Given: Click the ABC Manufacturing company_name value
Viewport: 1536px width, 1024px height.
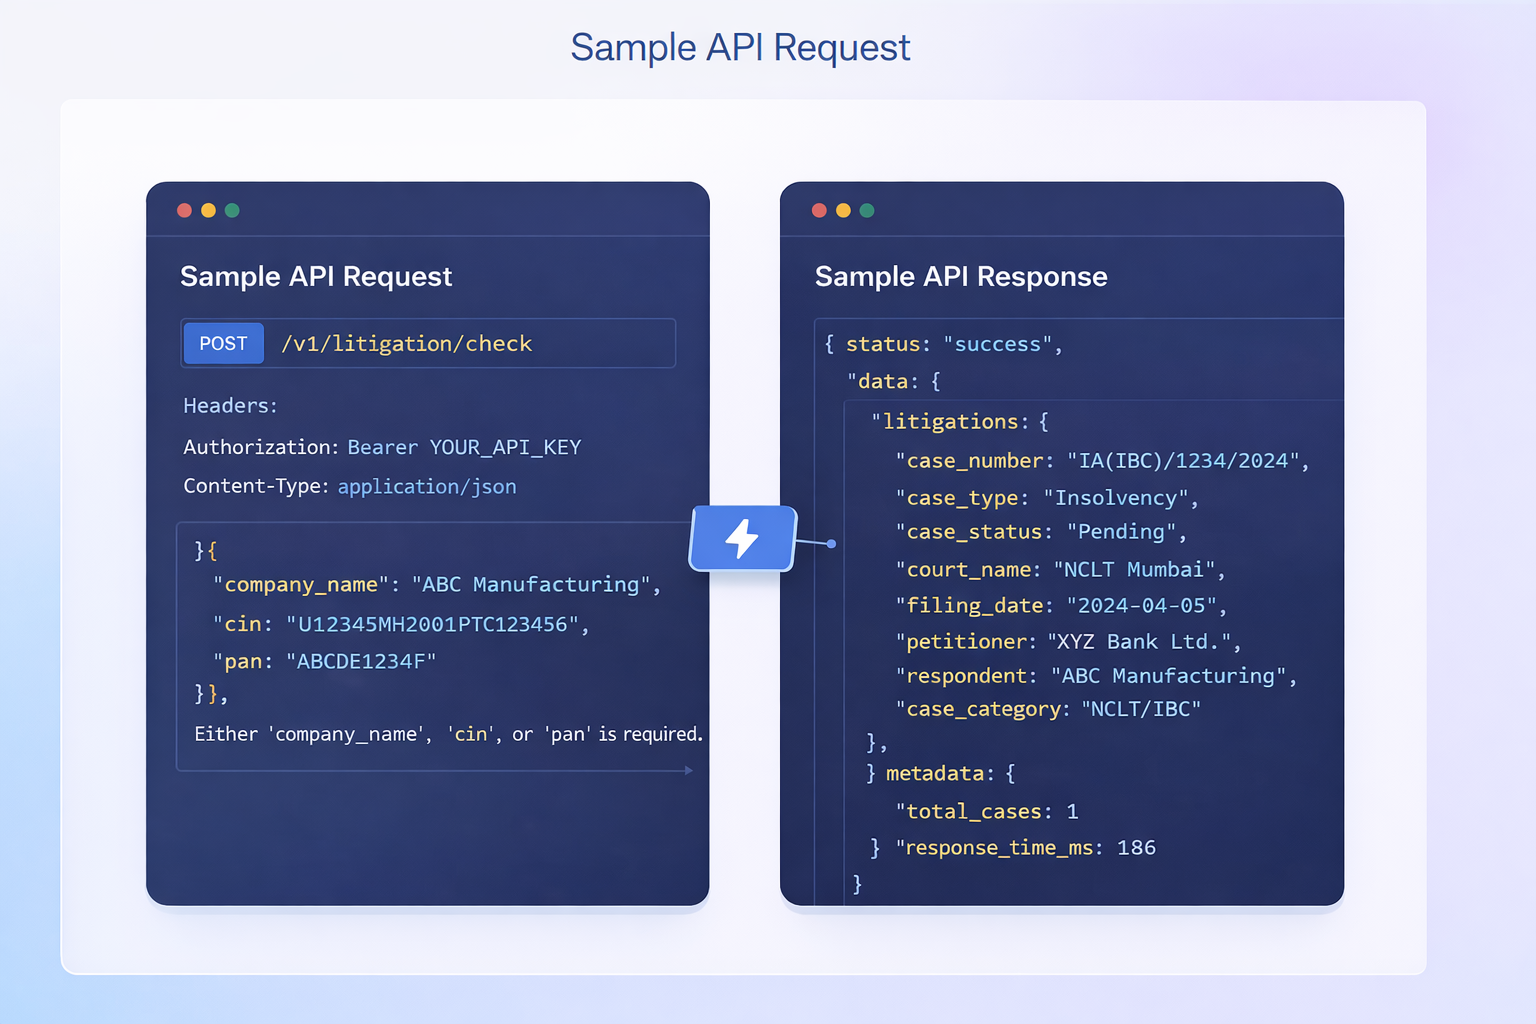Looking at the screenshot, I should point(531,584).
